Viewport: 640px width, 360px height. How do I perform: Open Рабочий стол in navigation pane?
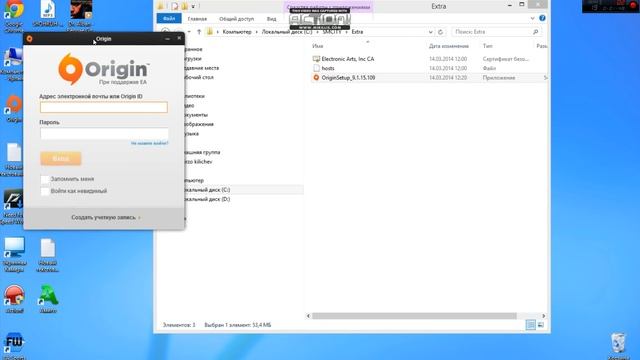pyautogui.click(x=198, y=77)
